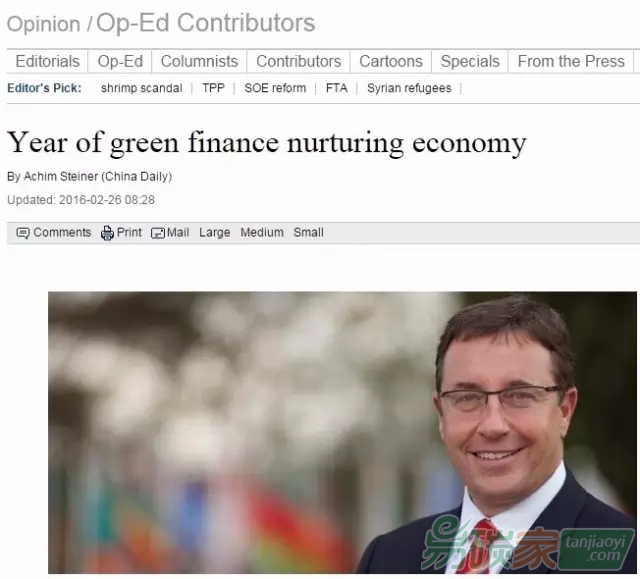
Task: Open the SOE reform link
Action: (x=275, y=88)
